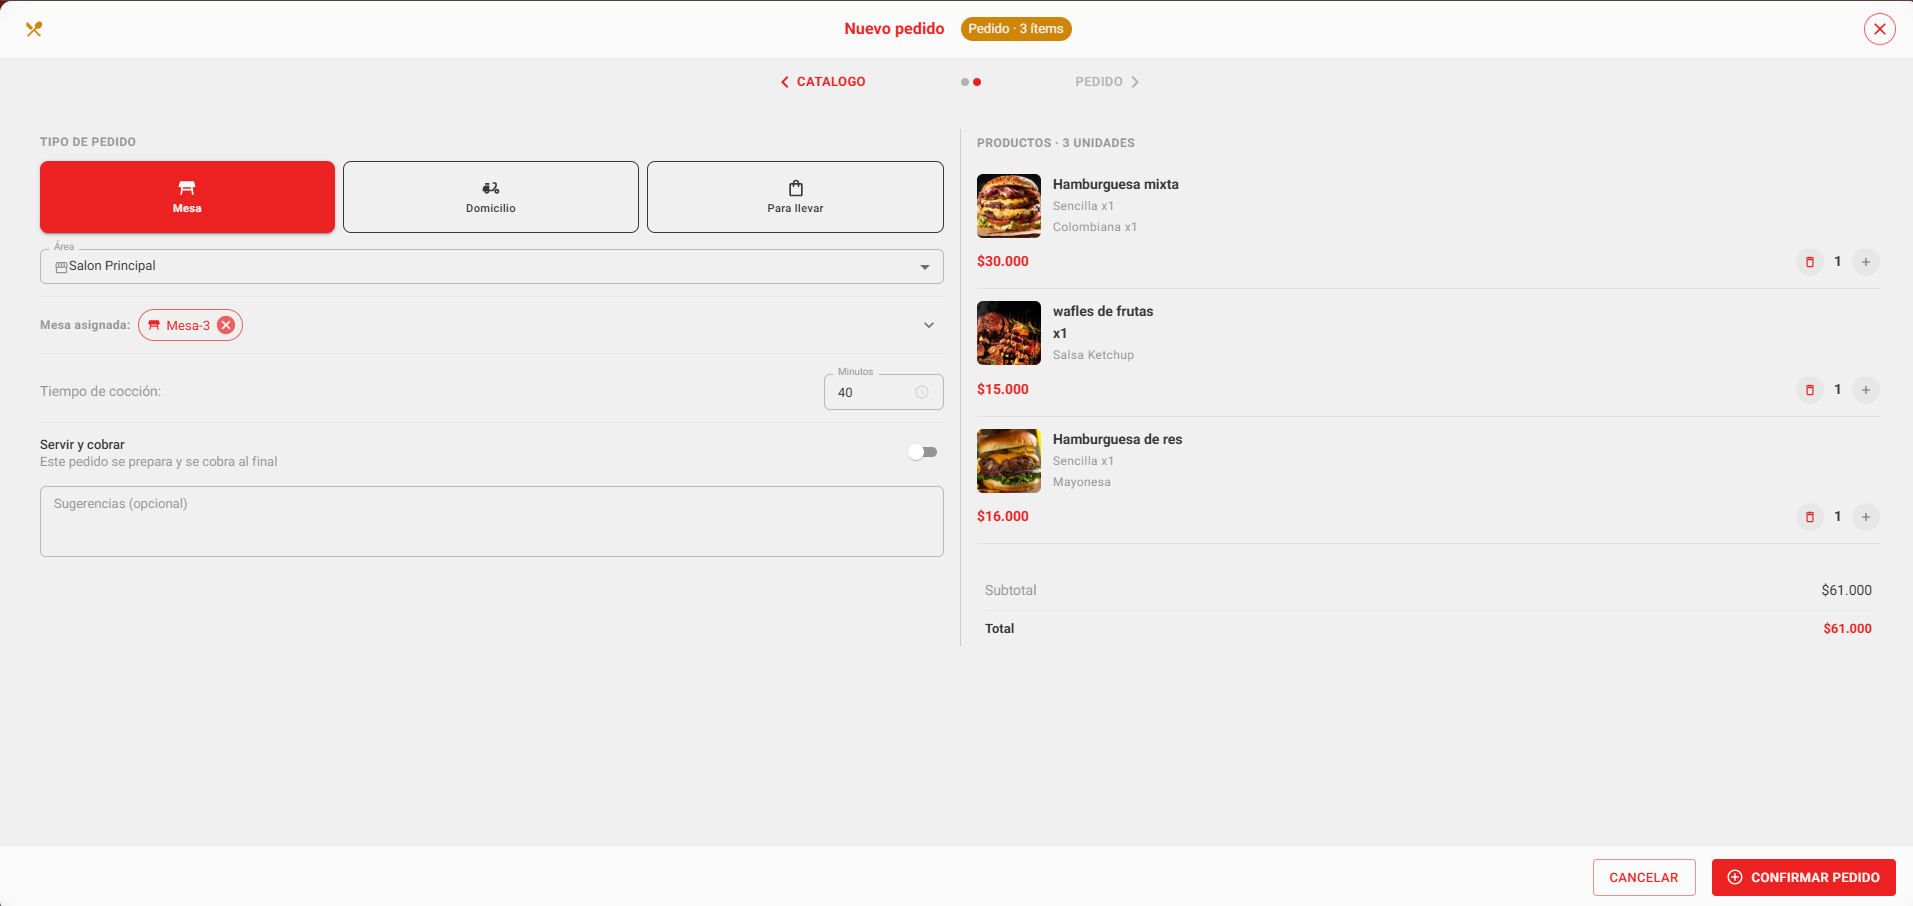The image size is (1913, 906).
Task: Click the PRODUCTOS · 3 UNIDADES heading
Action: [1056, 143]
